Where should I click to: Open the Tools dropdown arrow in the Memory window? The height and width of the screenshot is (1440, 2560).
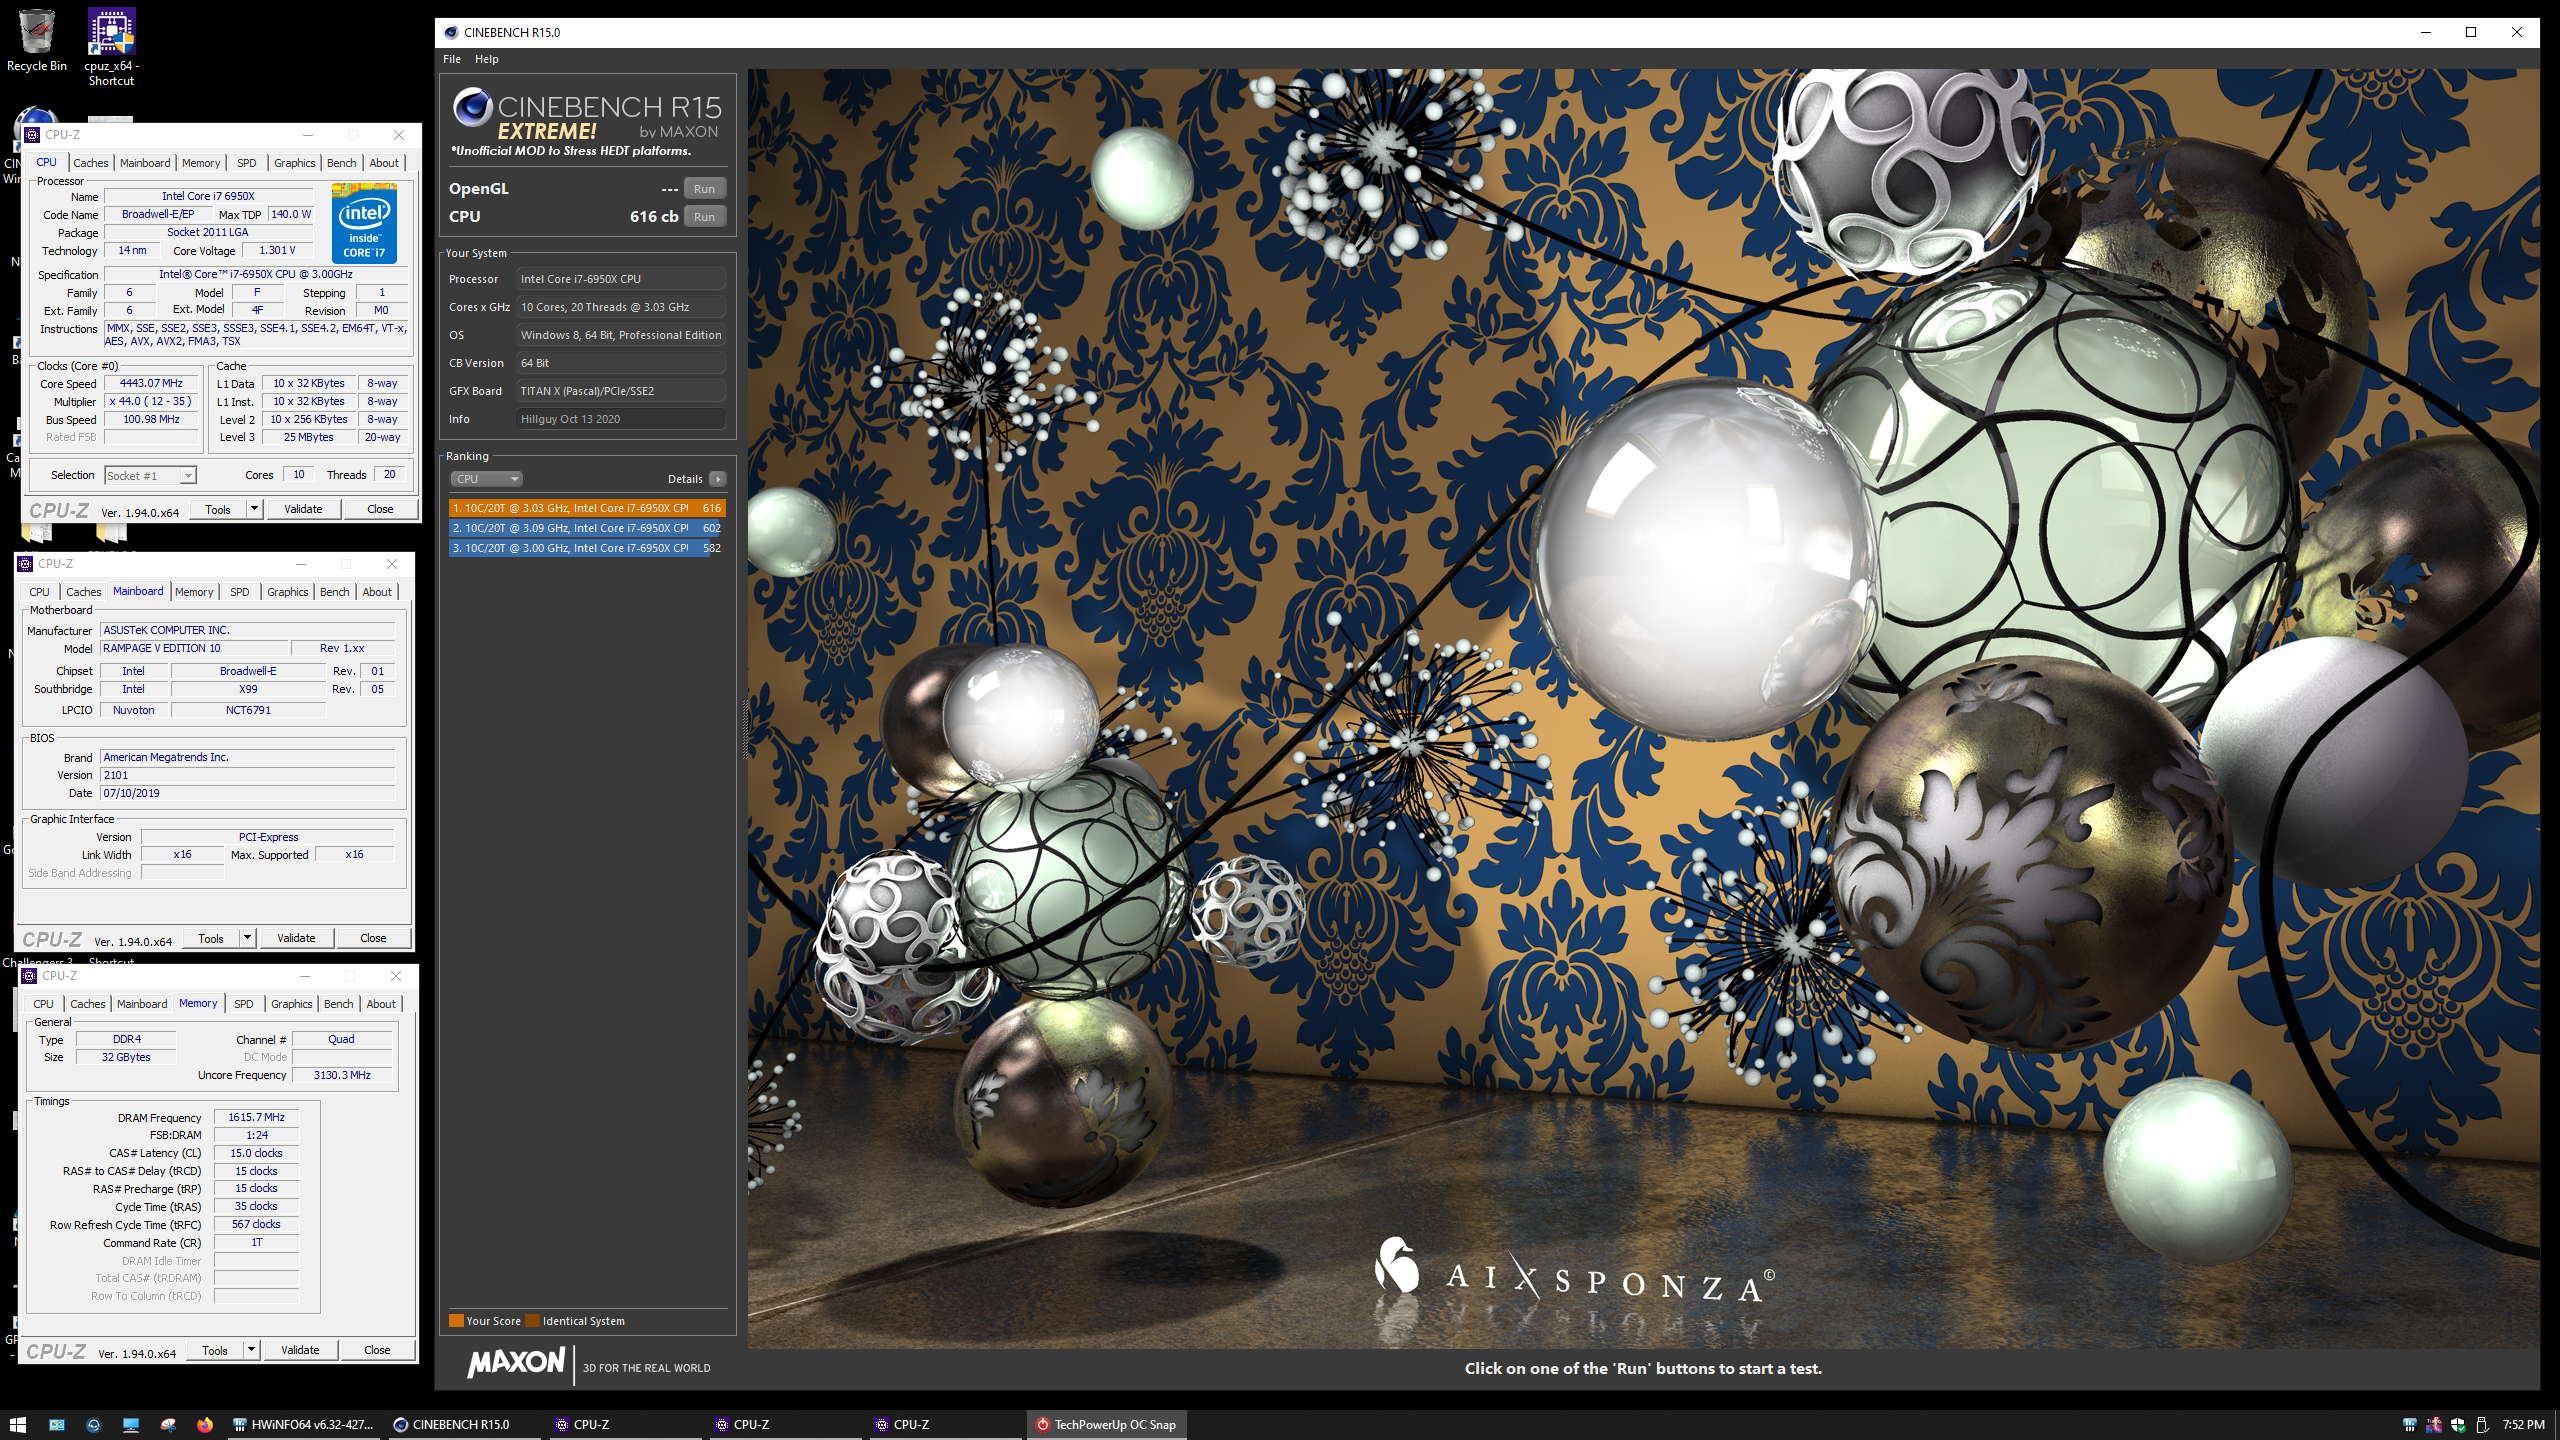251,1350
